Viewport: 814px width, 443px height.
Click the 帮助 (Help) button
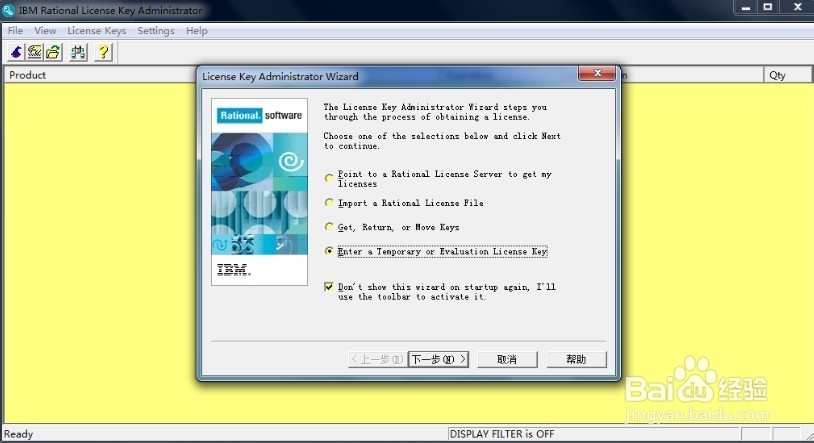click(576, 359)
